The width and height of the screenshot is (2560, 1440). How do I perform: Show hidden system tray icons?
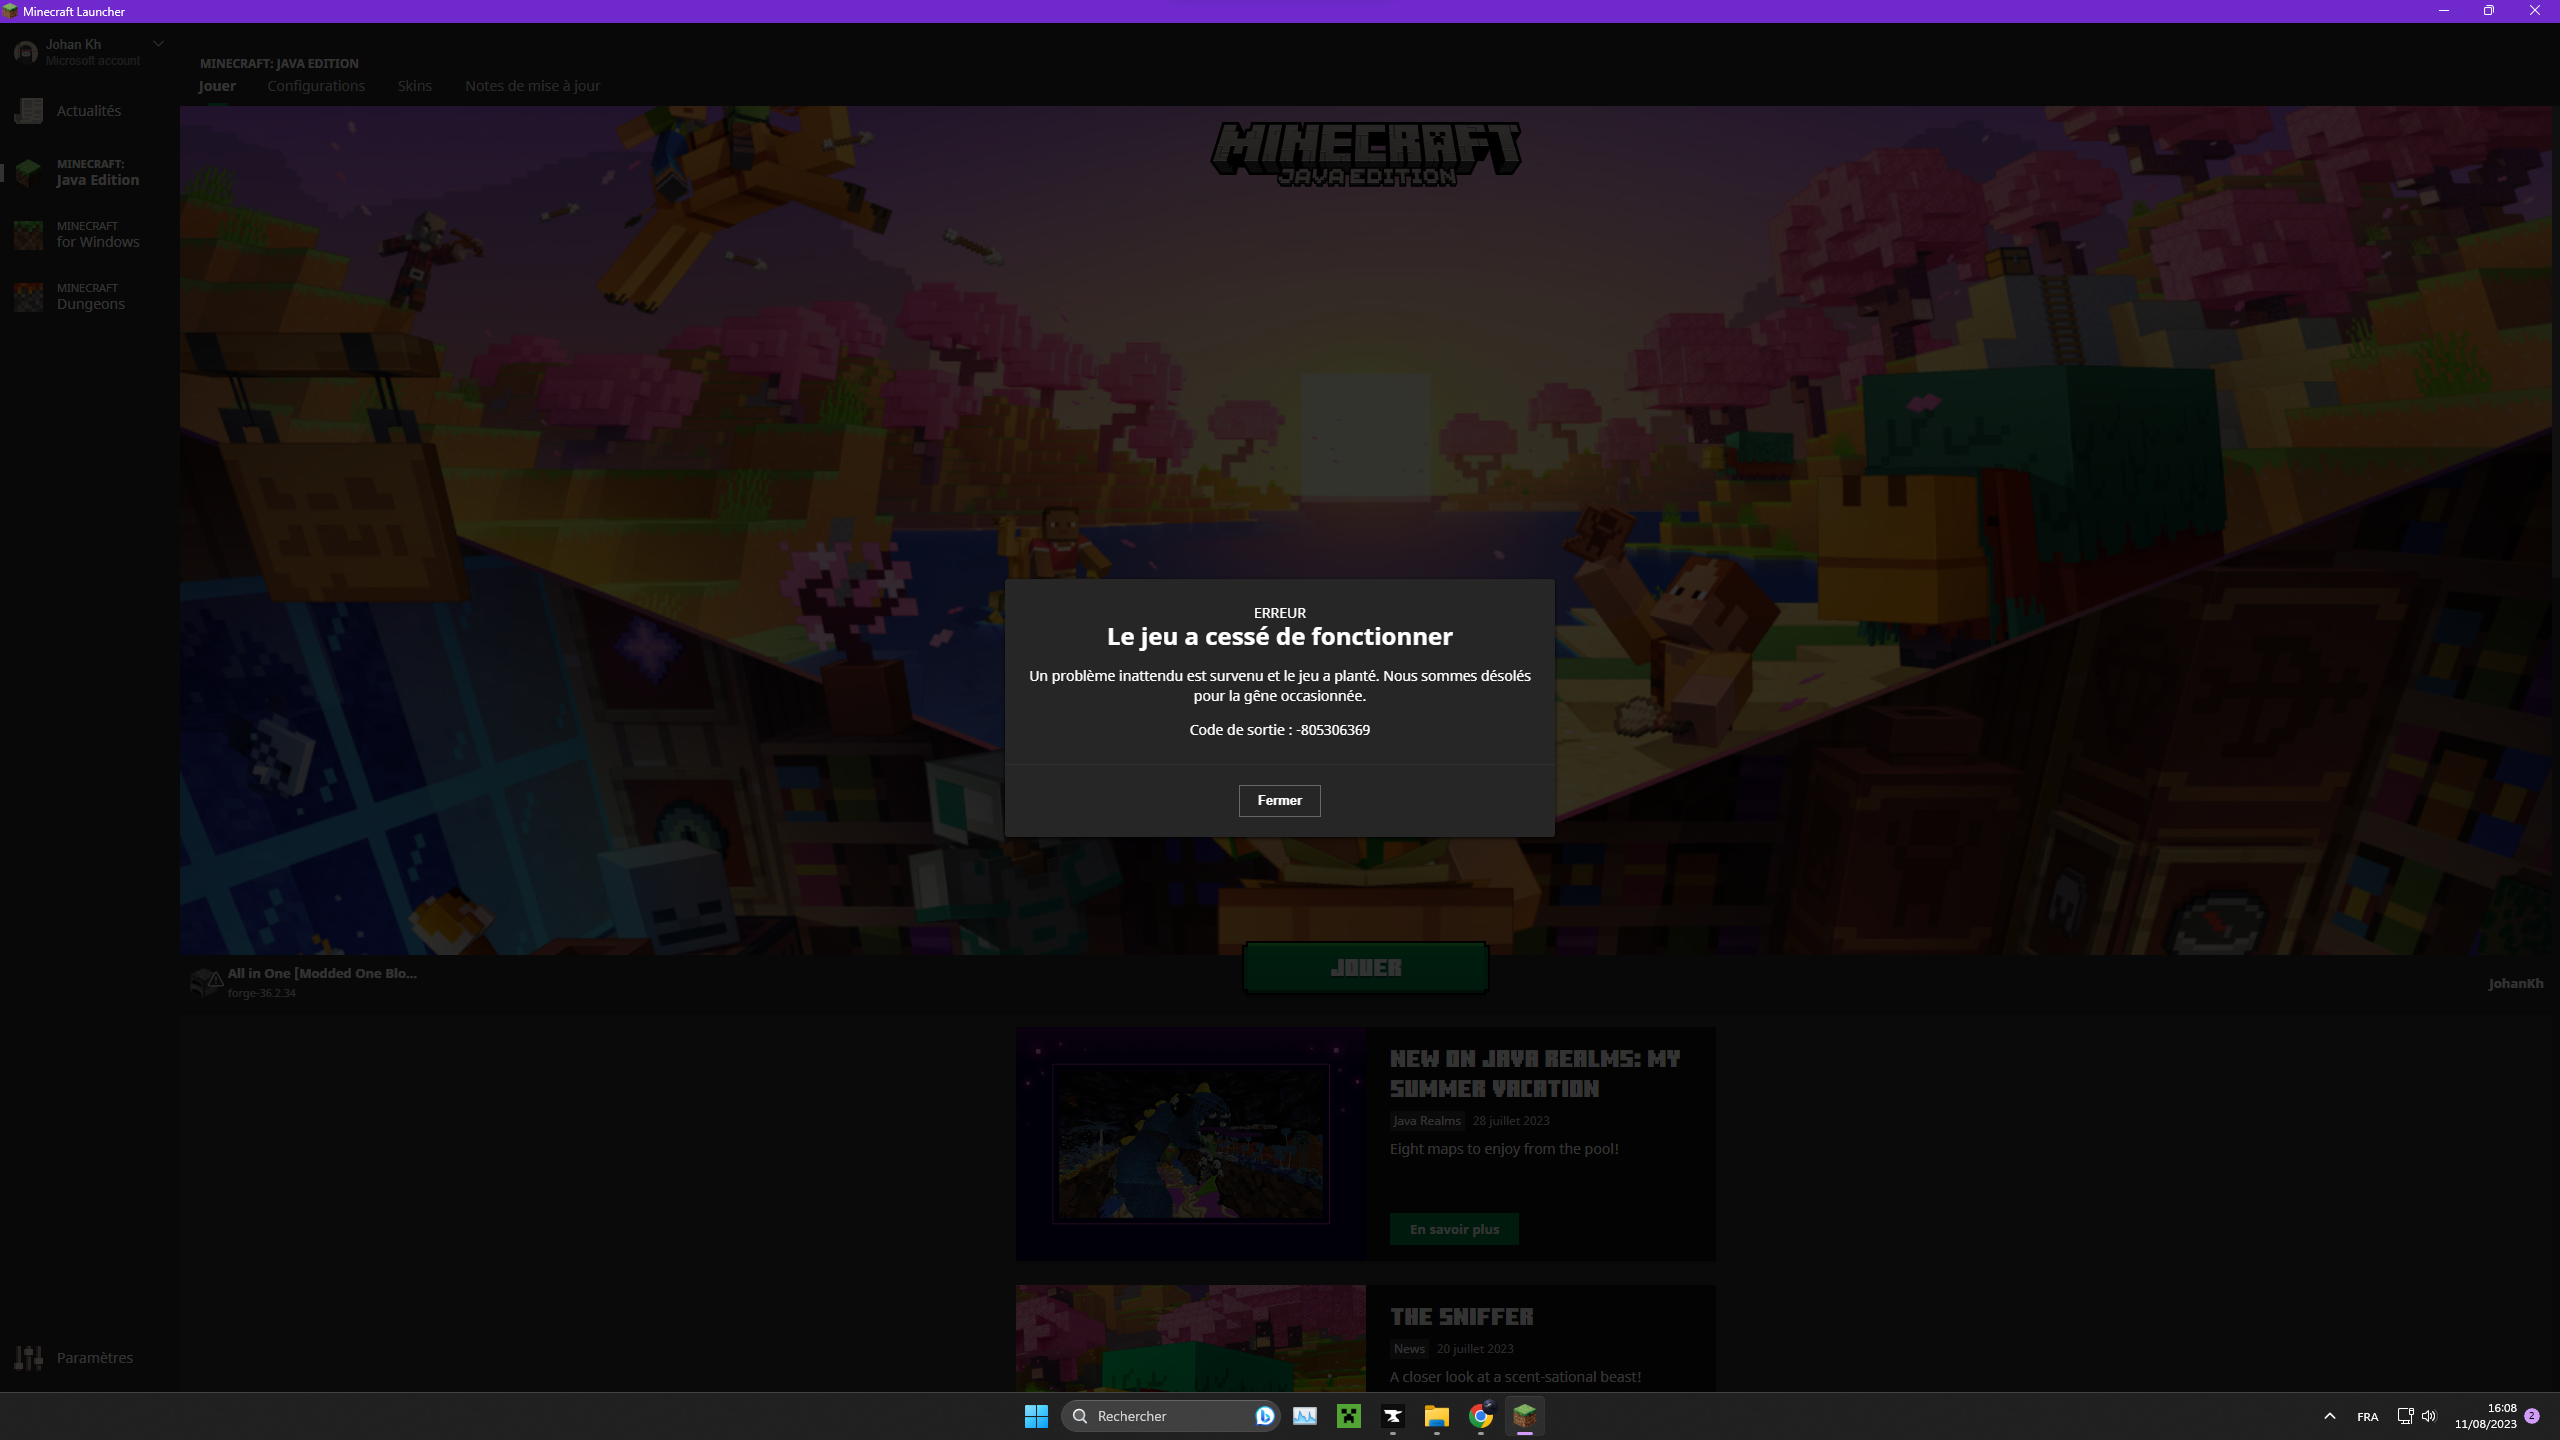coord(2330,1416)
